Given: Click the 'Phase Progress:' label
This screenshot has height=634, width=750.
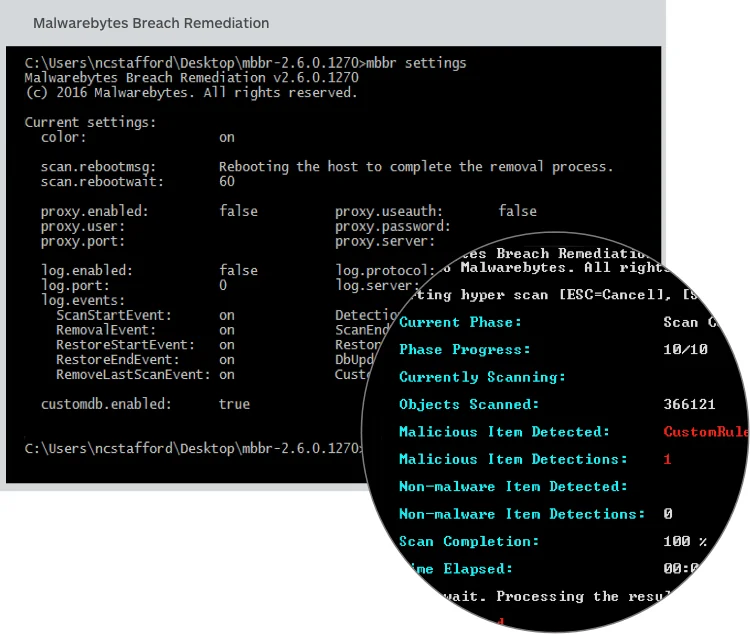Looking at the screenshot, I should coord(465,350).
